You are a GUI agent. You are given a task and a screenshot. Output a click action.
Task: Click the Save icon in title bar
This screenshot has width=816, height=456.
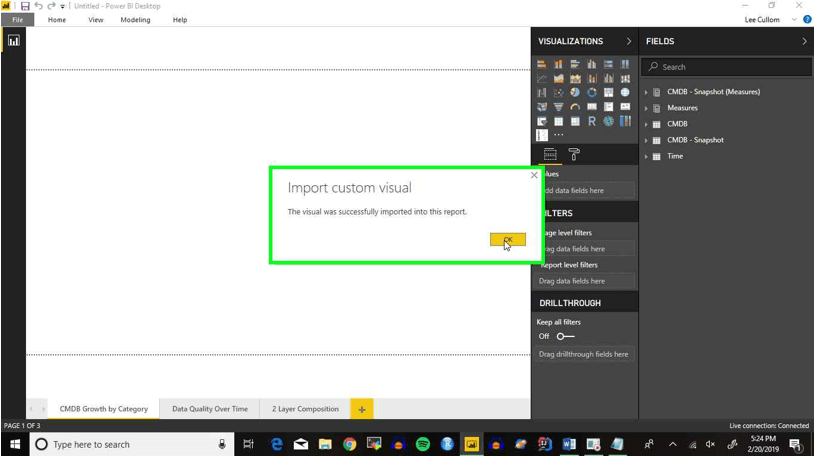point(25,6)
